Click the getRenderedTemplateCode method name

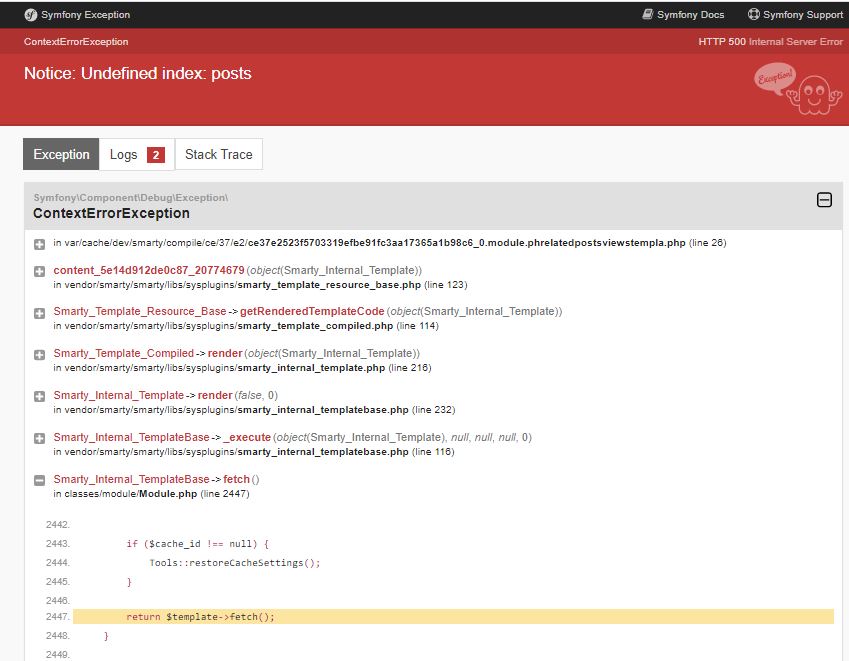pos(312,311)
